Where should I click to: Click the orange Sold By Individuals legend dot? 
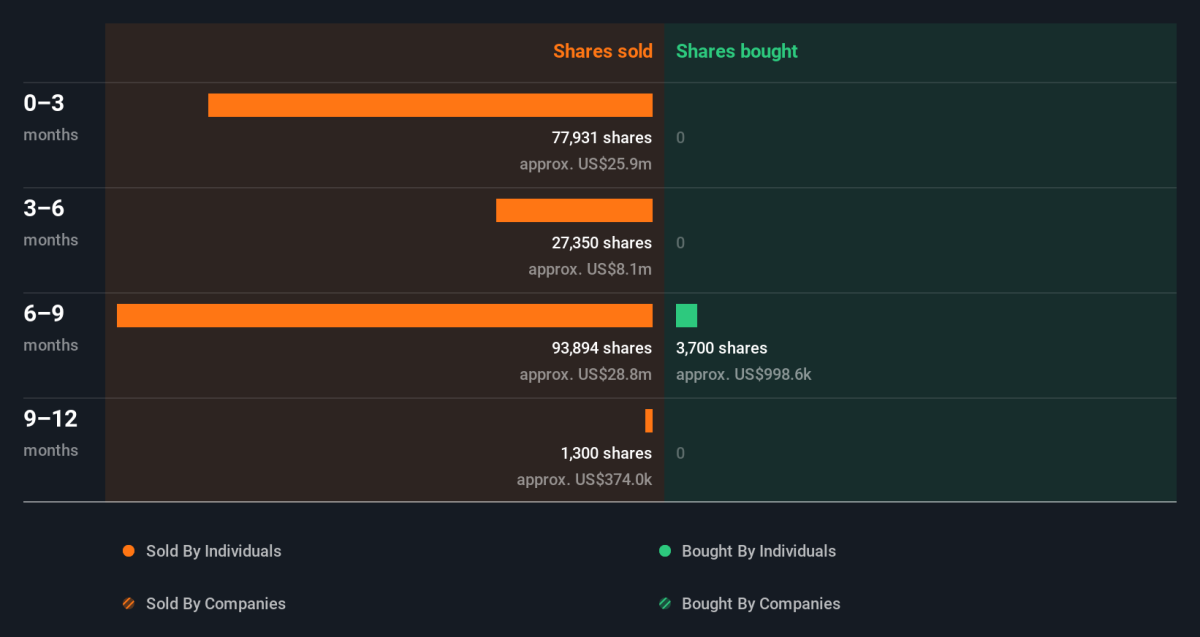[x=128, y=551]
